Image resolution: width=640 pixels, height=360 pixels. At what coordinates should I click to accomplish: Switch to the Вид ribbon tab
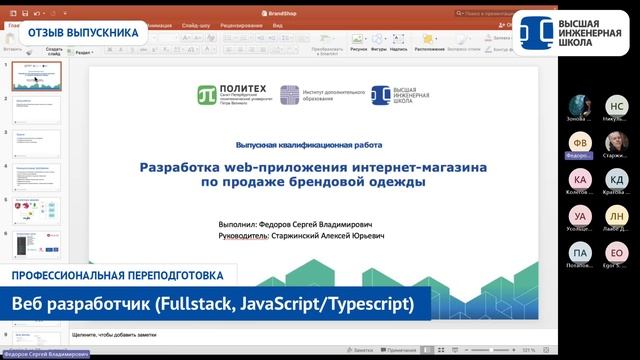pos(278,25)
